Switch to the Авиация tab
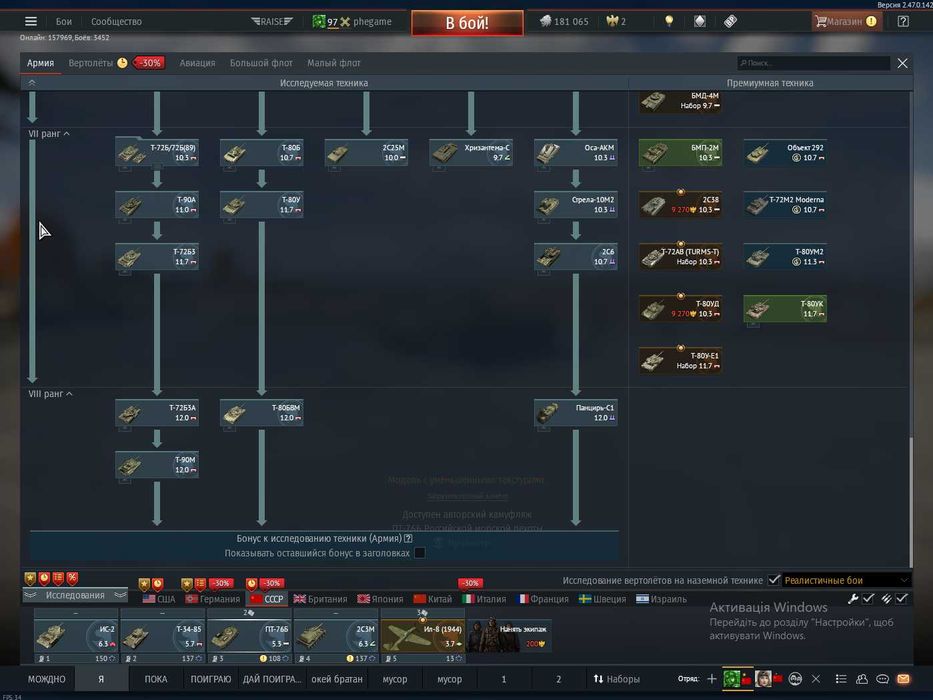The width and height of the screenshot is (933, 700). point(197,63)
